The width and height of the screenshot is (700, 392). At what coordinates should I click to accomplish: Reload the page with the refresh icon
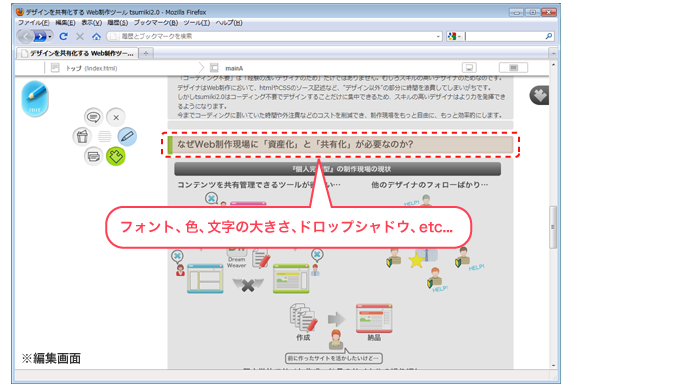tap(63, 36)
